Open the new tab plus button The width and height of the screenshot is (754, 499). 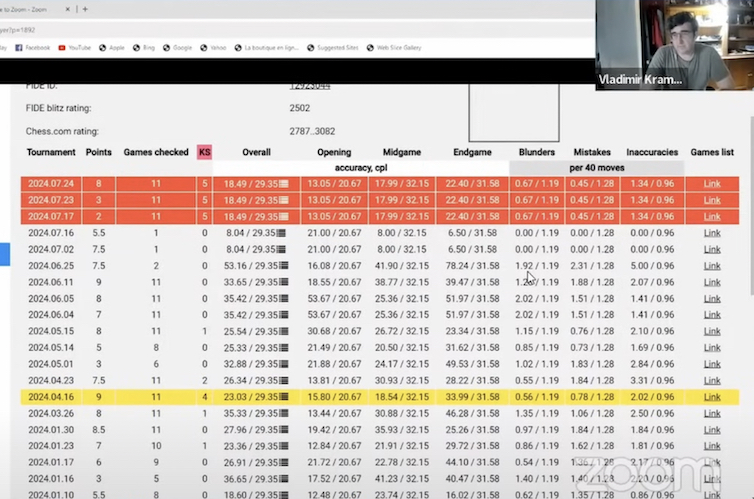tap(85, 9)
